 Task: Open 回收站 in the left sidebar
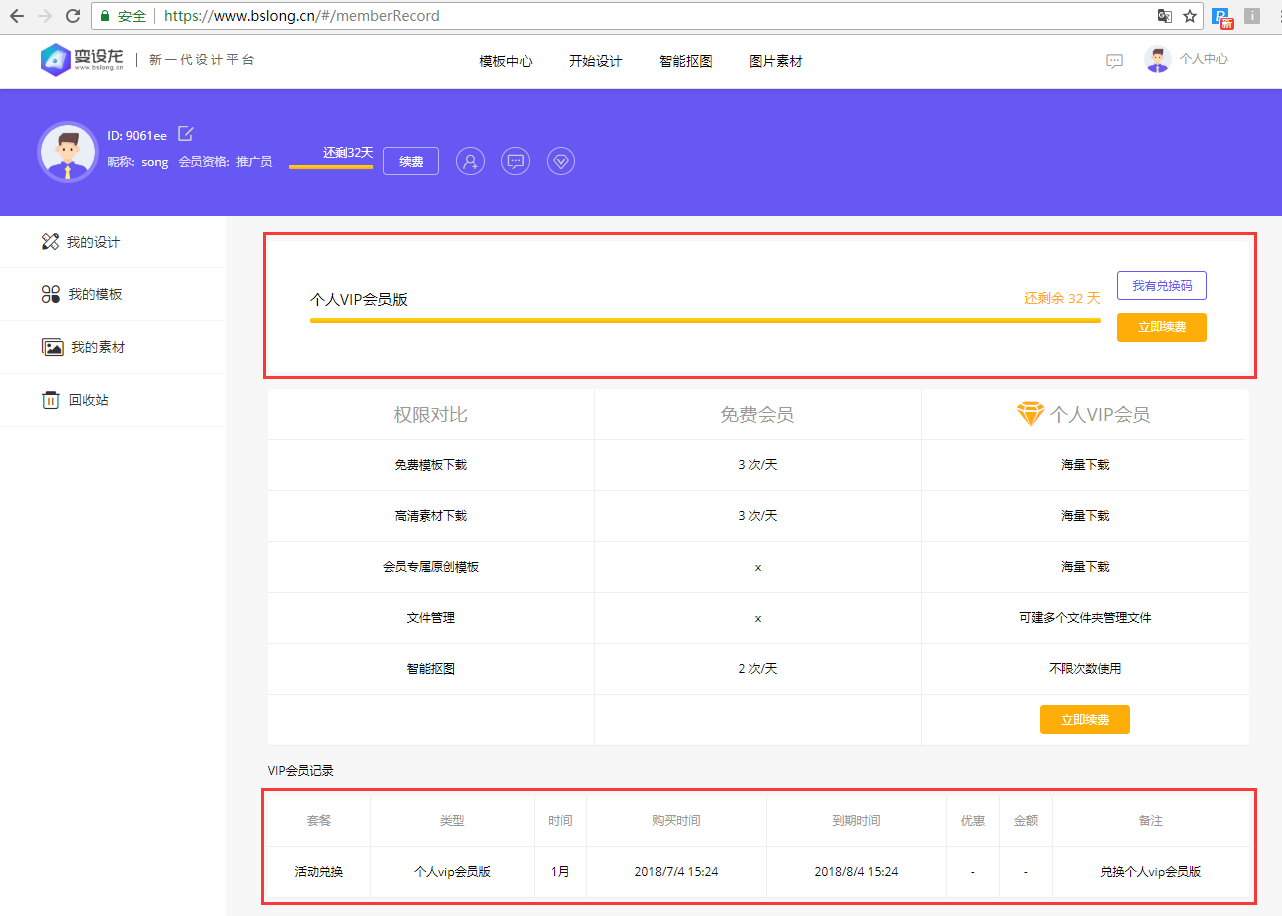point(88,400)
